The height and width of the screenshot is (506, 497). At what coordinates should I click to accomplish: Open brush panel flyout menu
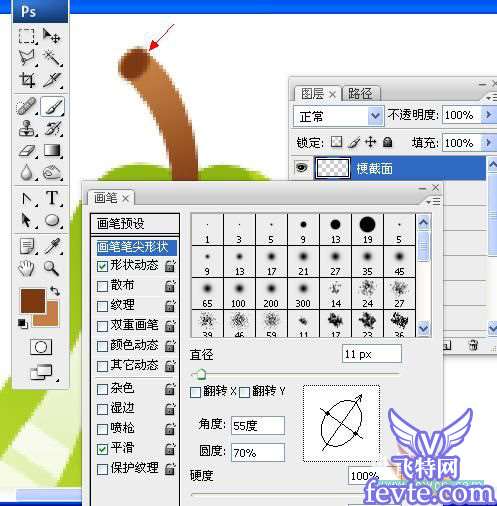pyautogui.click(x=434, y=201)
